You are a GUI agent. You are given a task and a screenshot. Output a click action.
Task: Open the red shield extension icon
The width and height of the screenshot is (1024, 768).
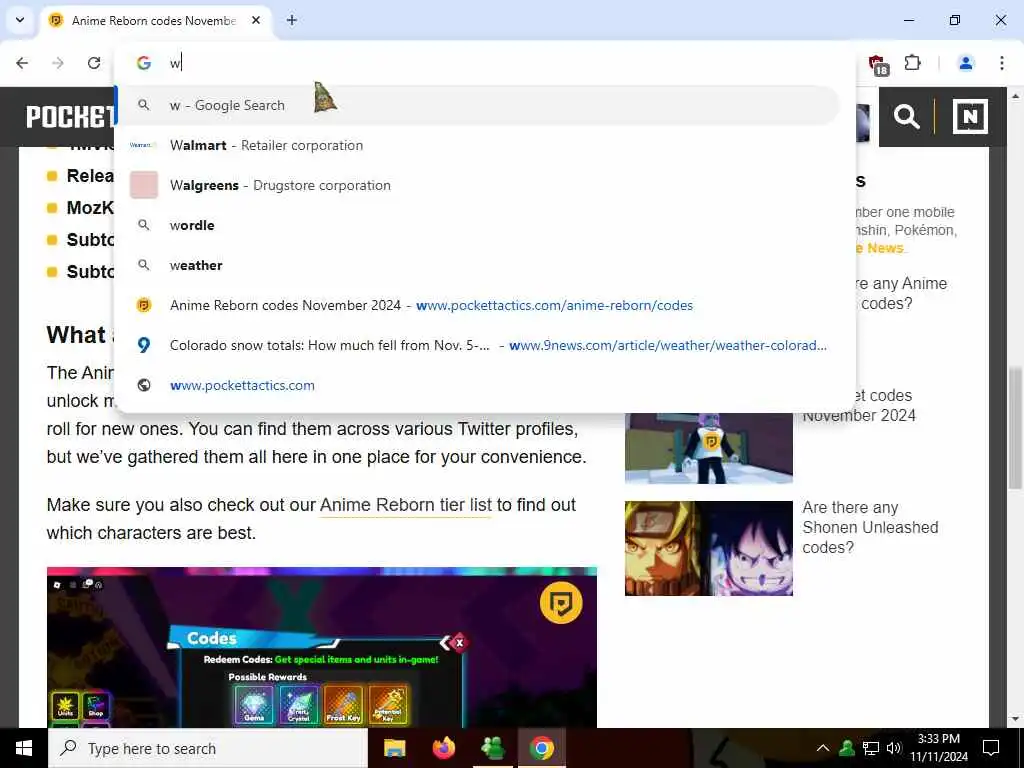pos(878,64)
